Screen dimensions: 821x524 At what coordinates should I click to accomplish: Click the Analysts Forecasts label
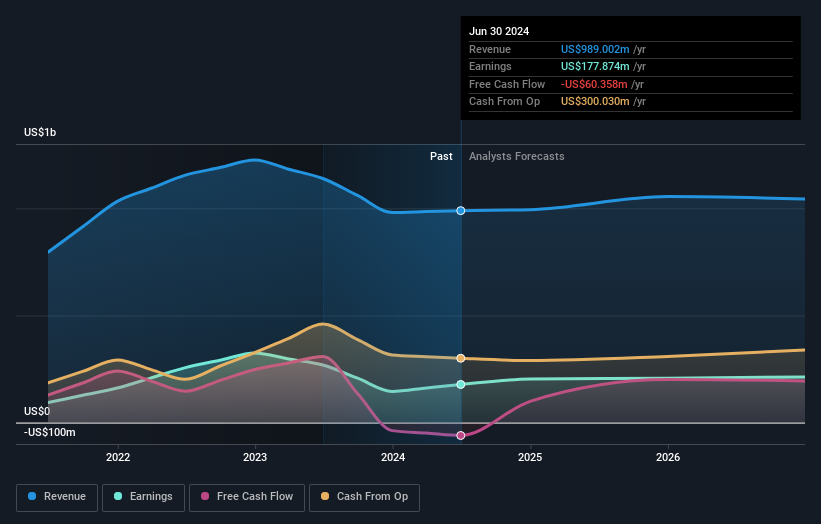pyautogui.click(x=517, y=156)
